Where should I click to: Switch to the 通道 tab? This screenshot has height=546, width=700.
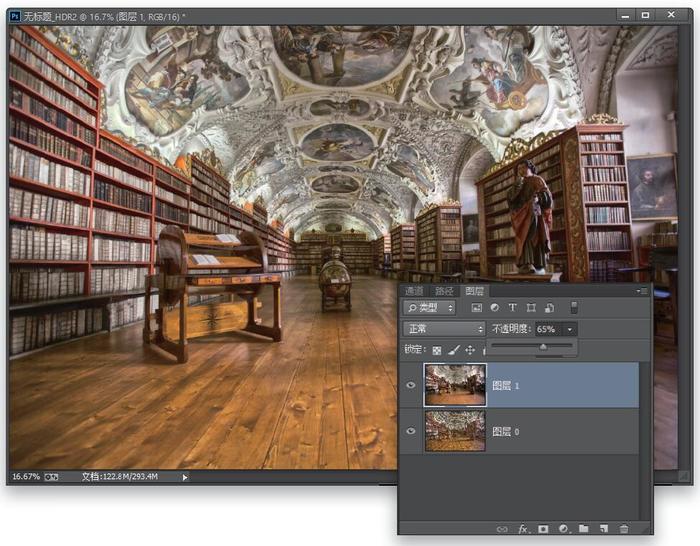pyautogui.click(x=413, y=290)
